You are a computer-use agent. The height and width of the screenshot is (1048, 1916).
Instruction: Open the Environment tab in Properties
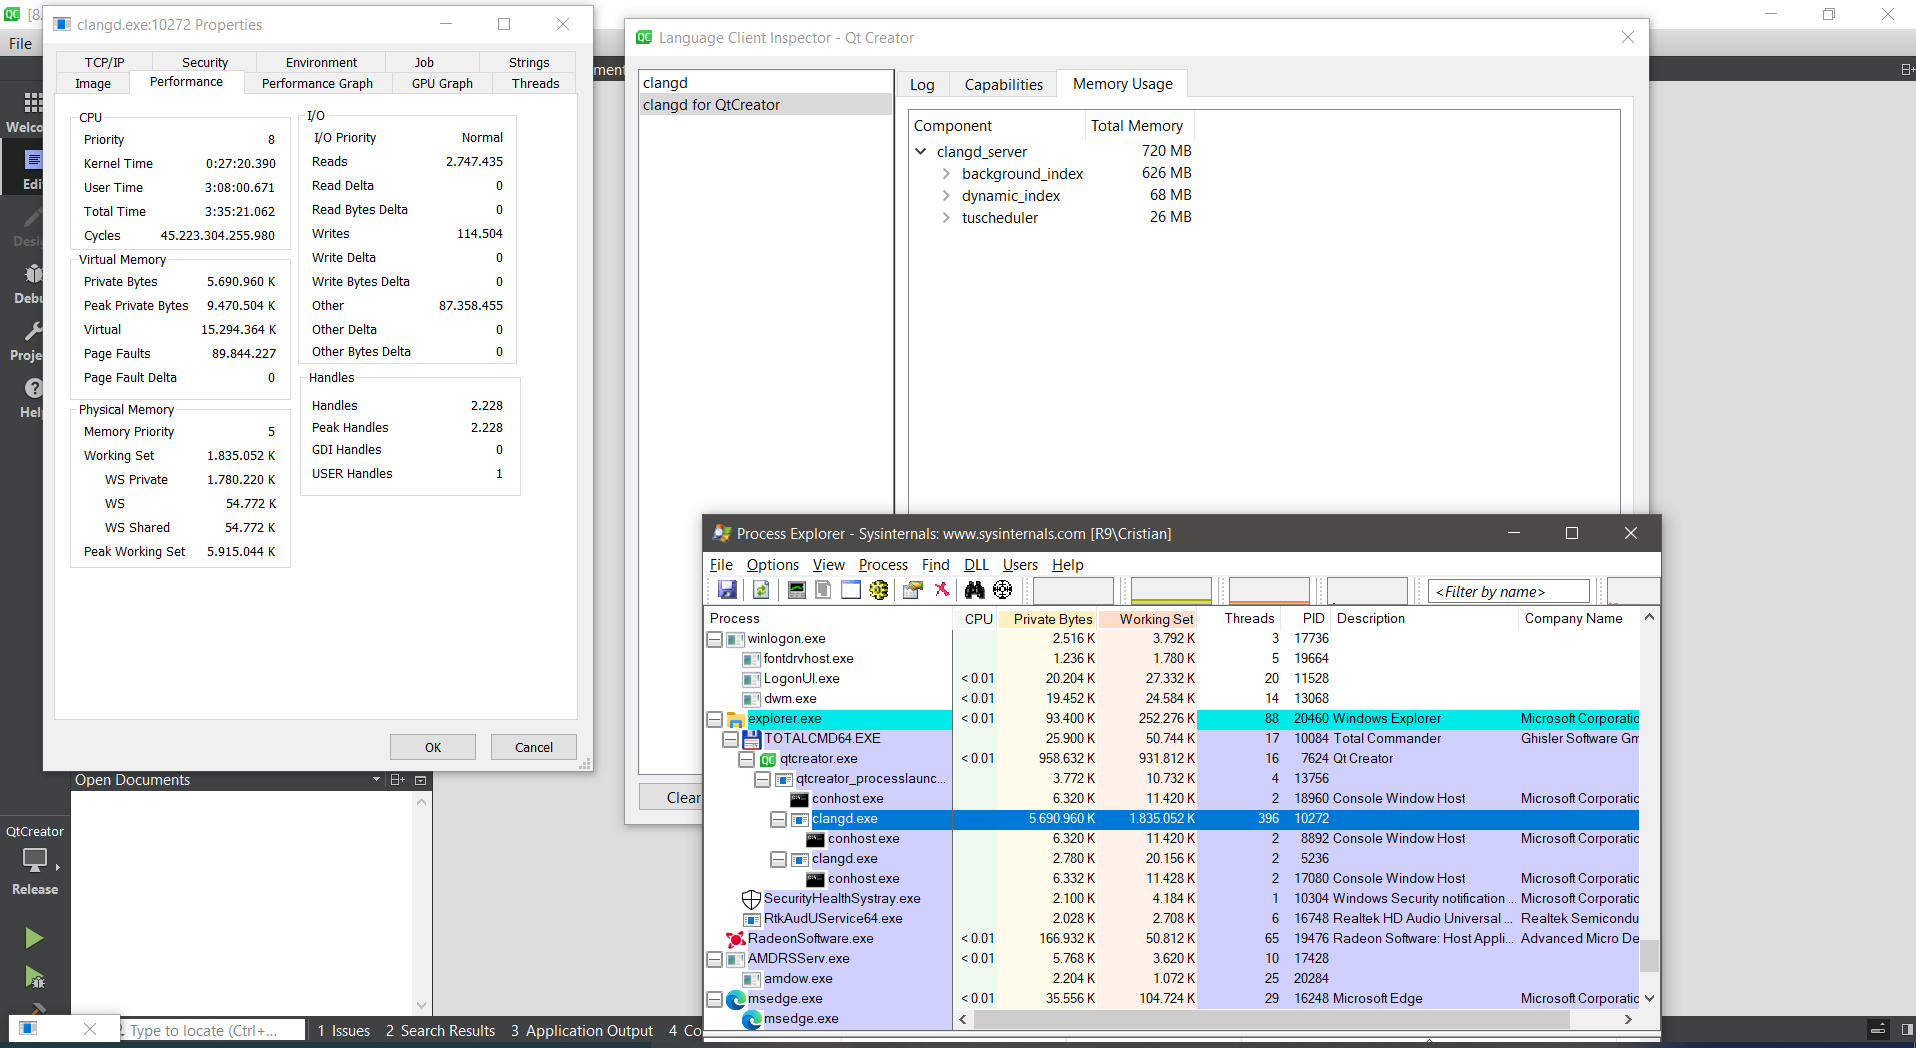pos(321,62)
